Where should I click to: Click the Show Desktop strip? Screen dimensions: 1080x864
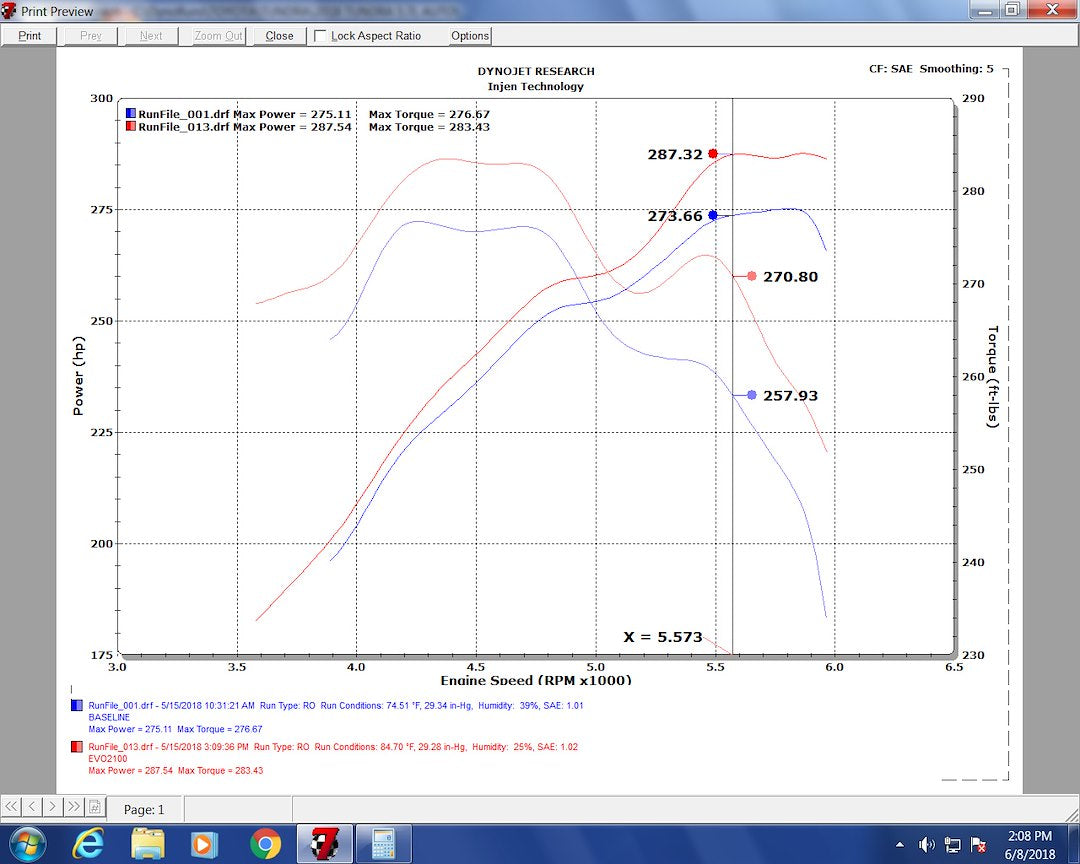(1074, 844)
